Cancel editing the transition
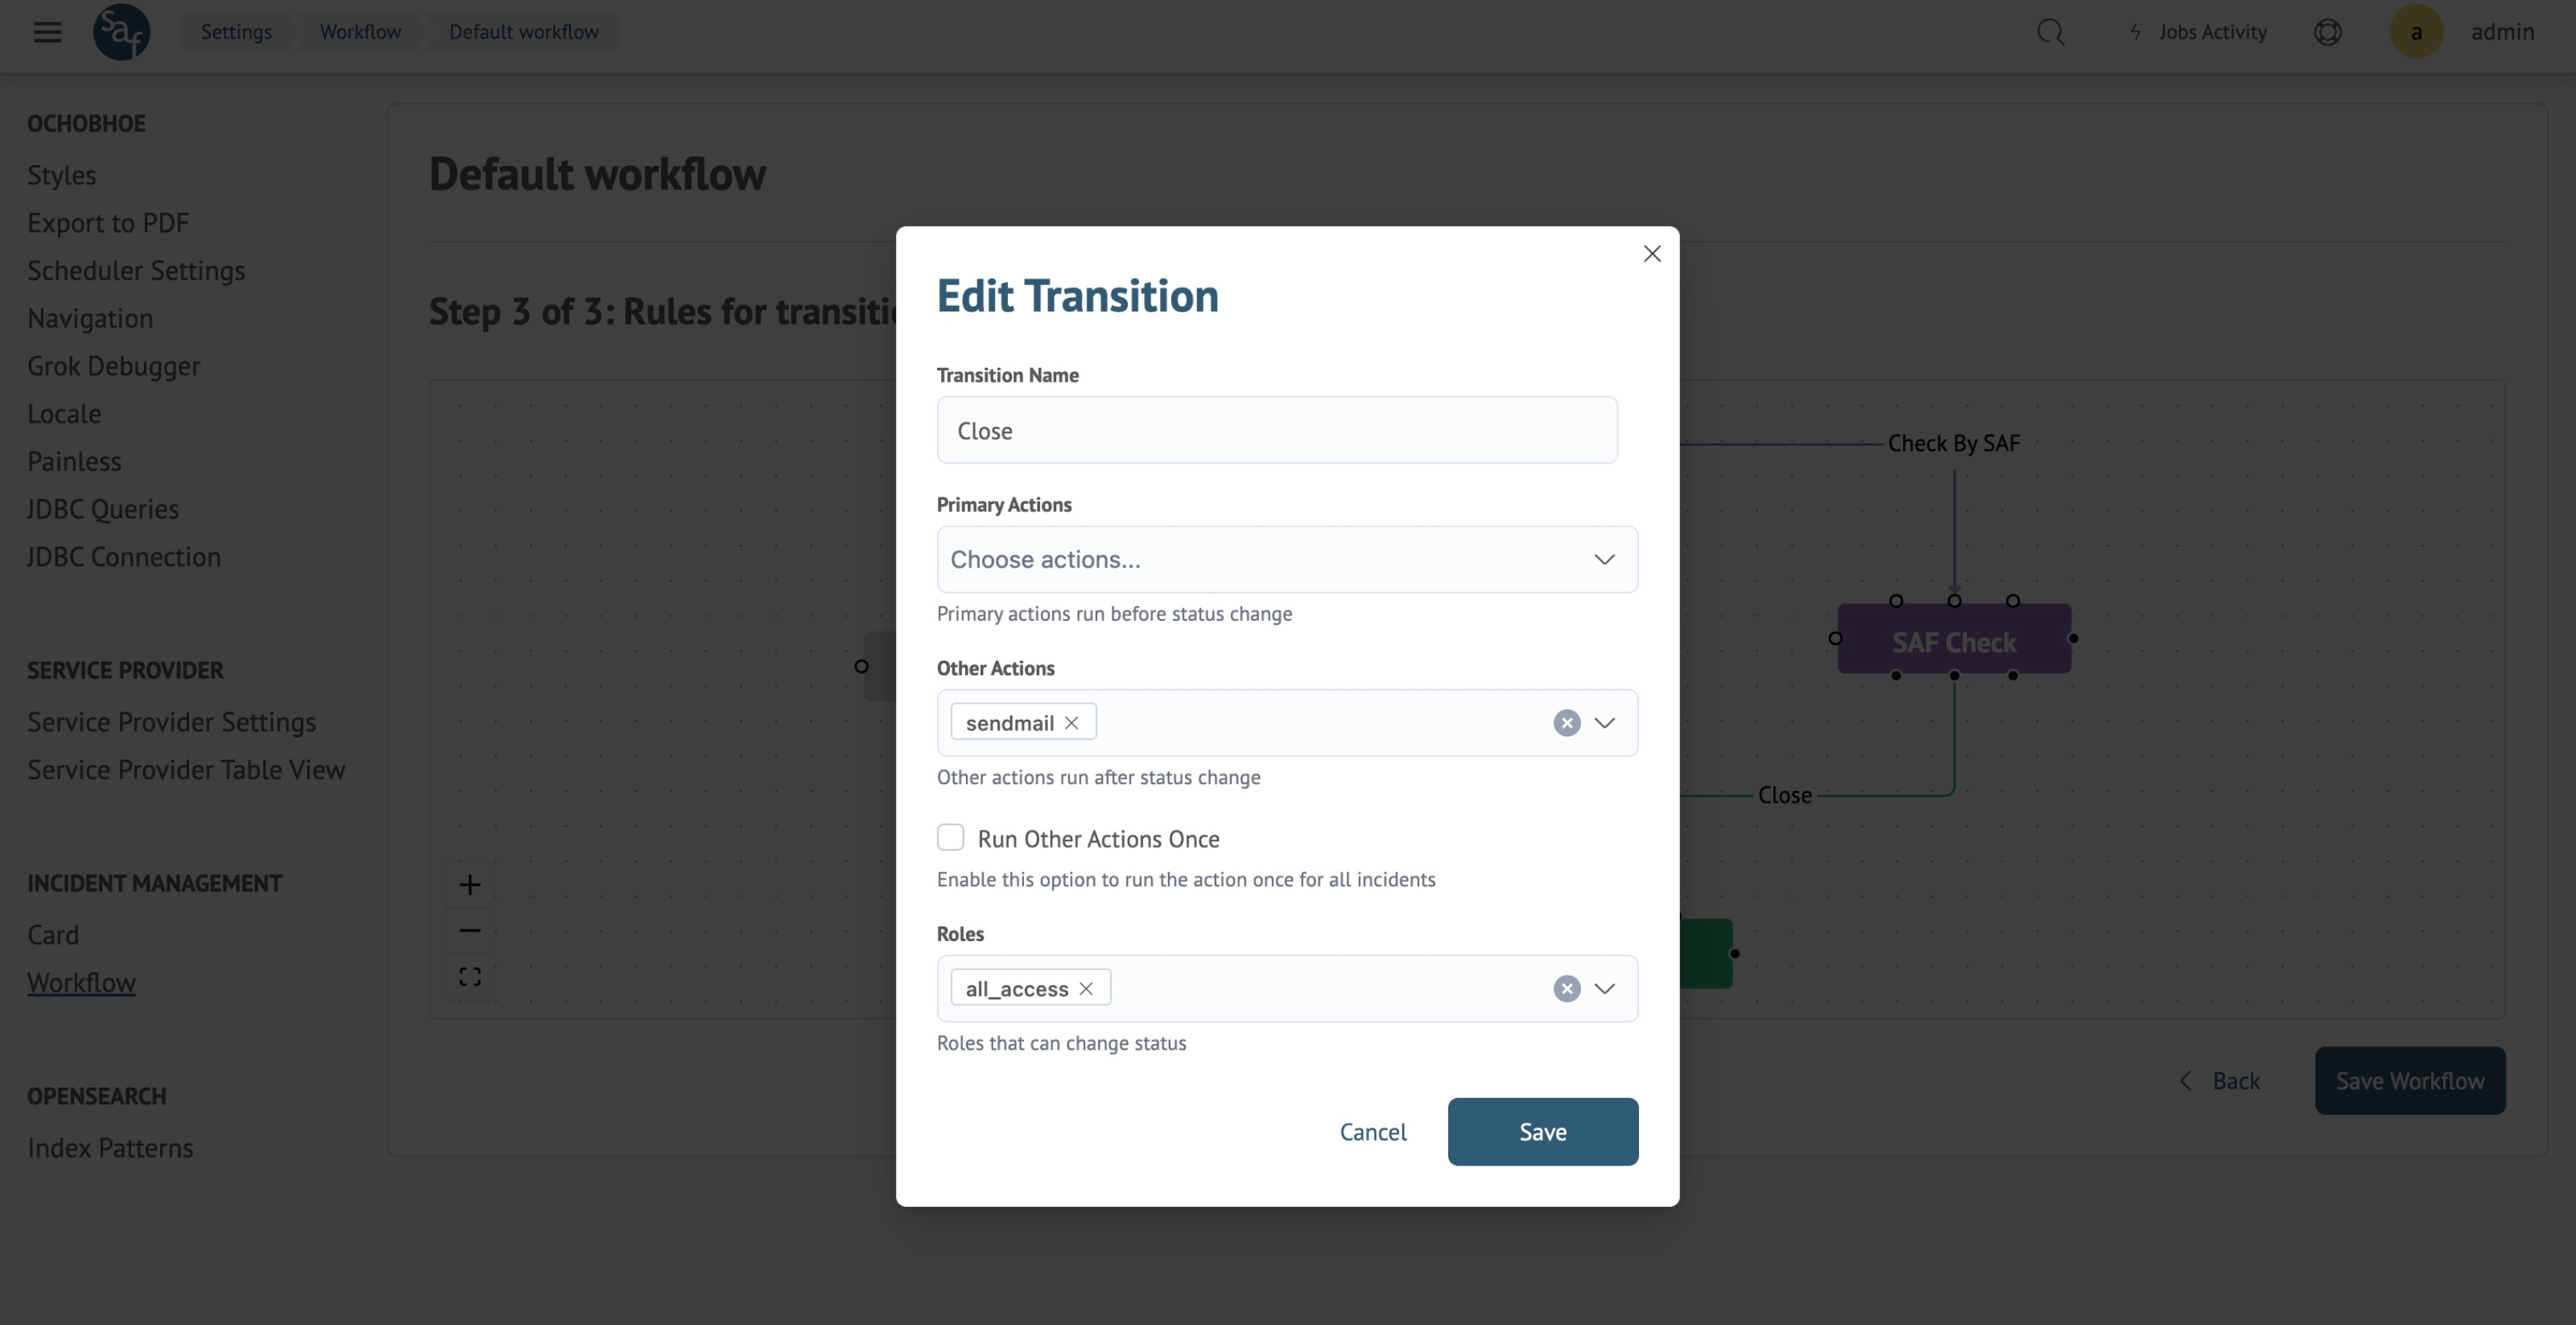2576x1325 pixels. pos(1372,1131)
